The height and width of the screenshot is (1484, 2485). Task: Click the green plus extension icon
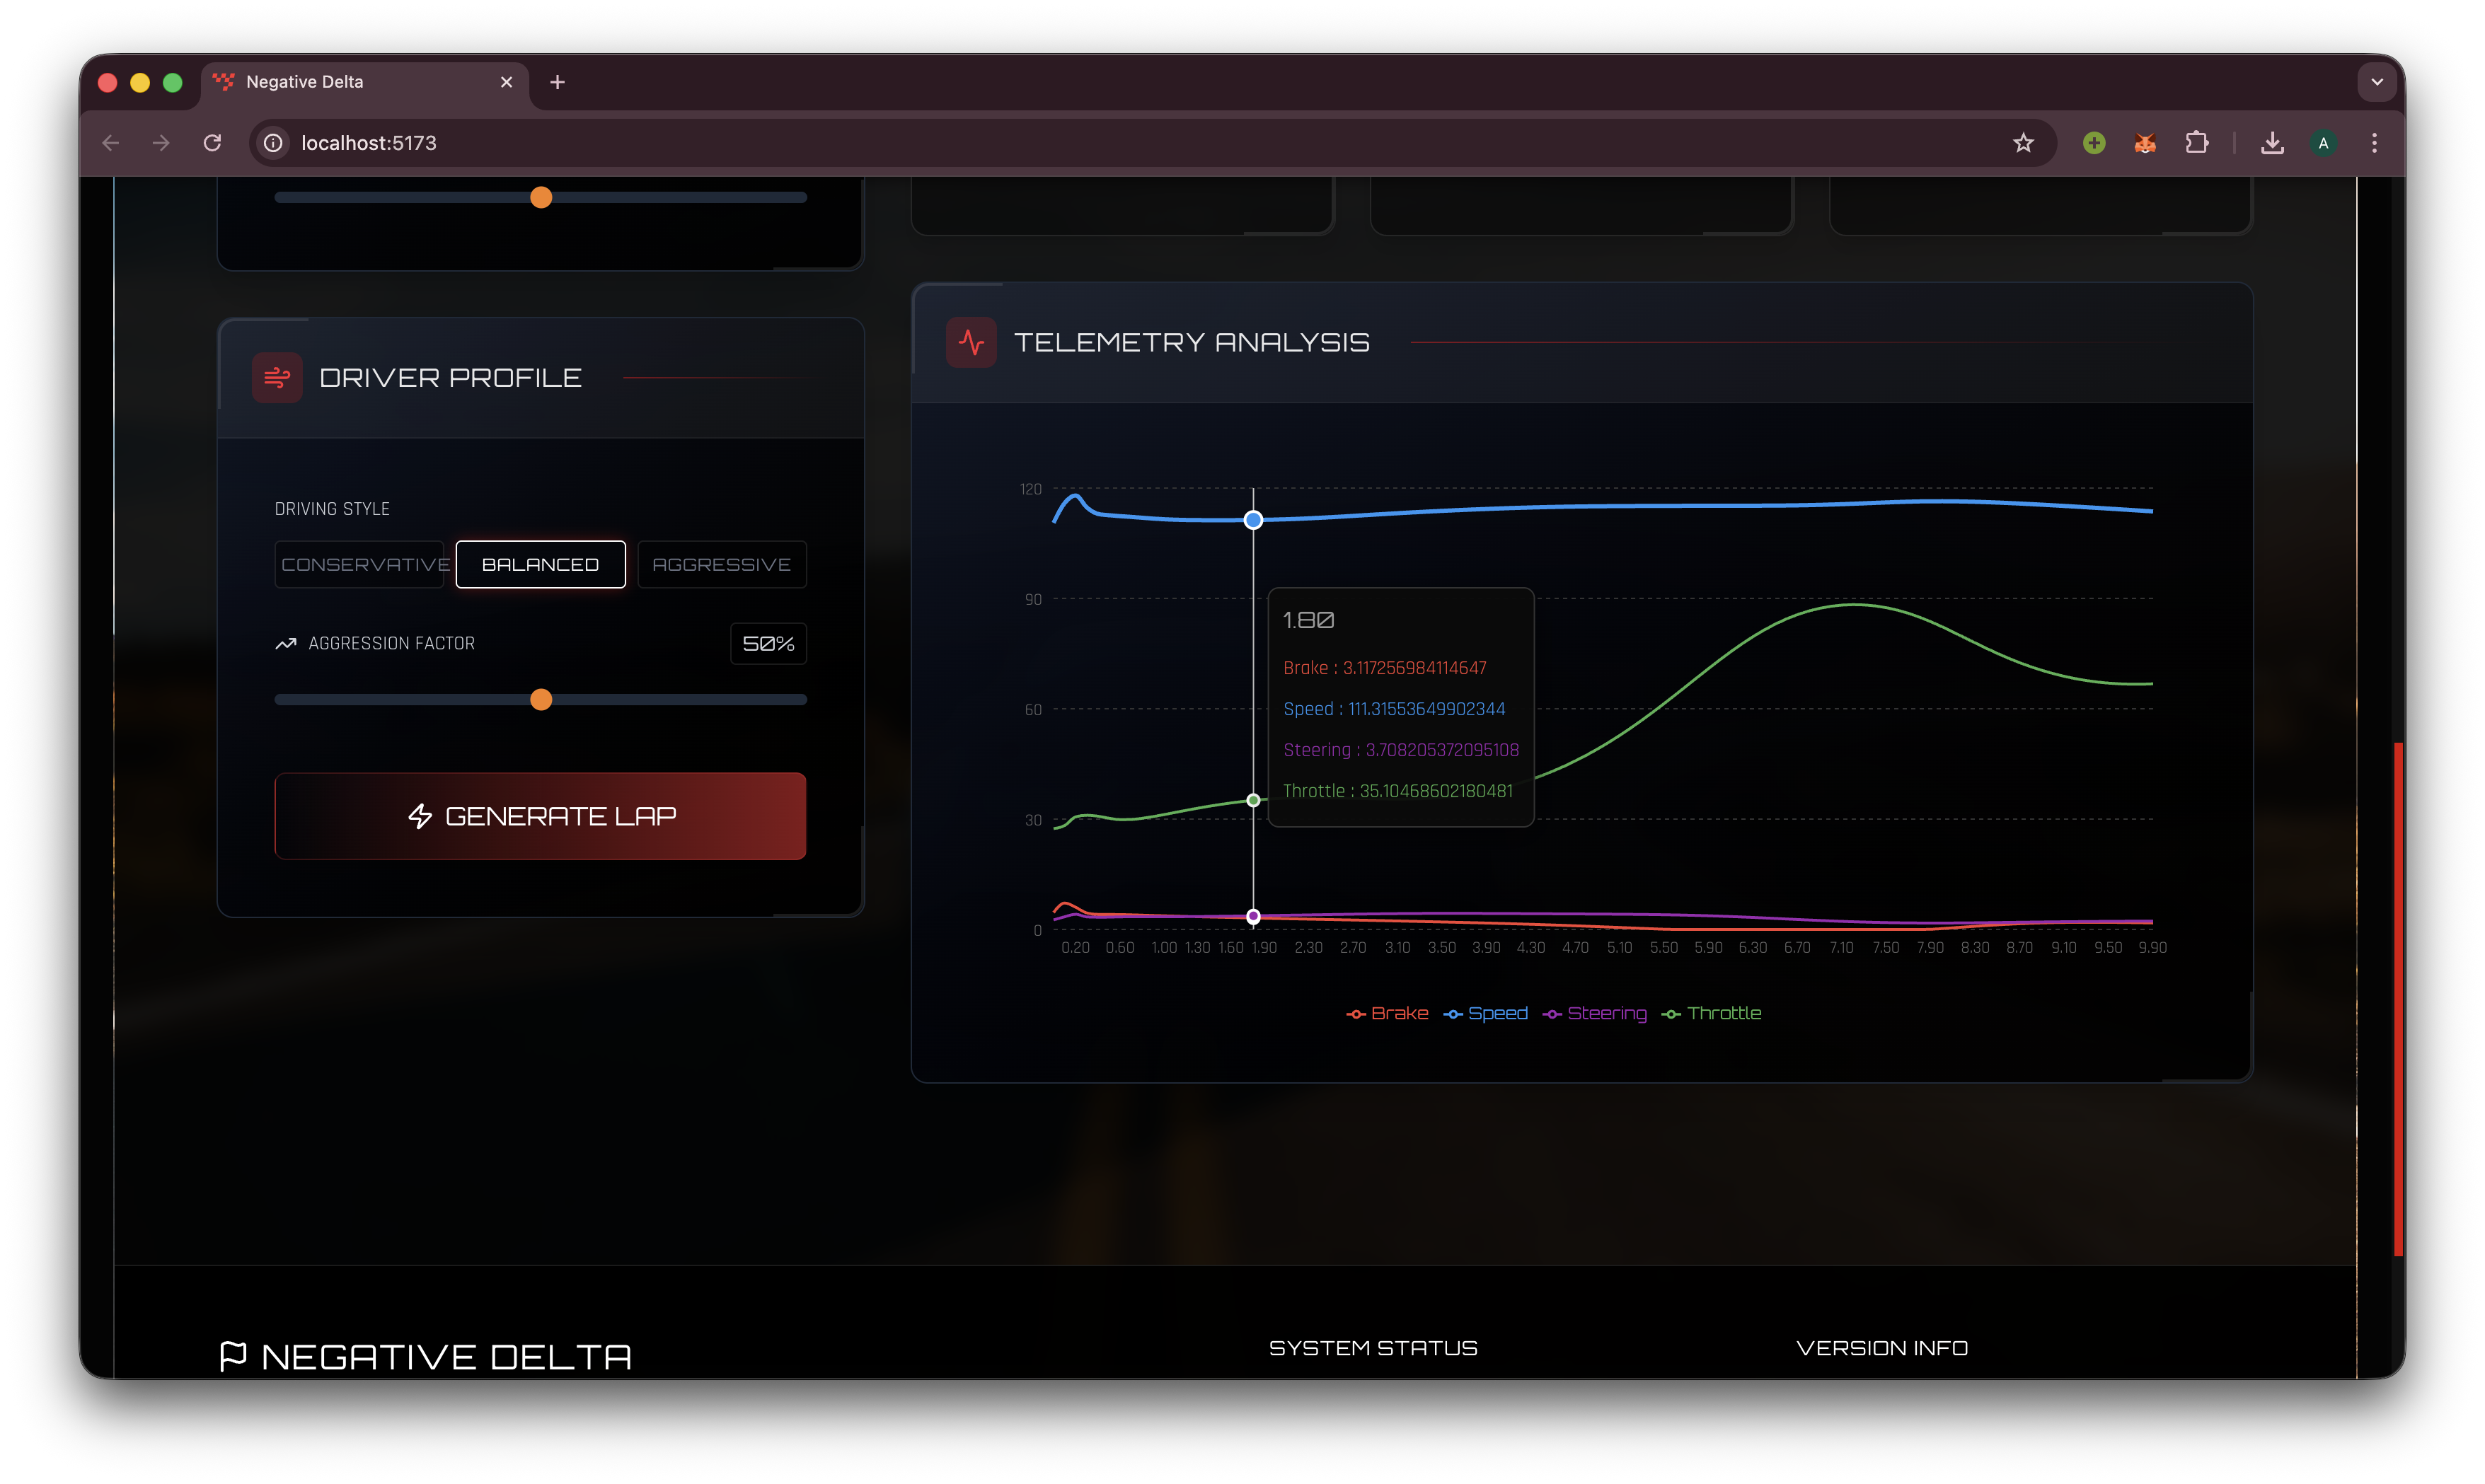[x=2094, y=143]
